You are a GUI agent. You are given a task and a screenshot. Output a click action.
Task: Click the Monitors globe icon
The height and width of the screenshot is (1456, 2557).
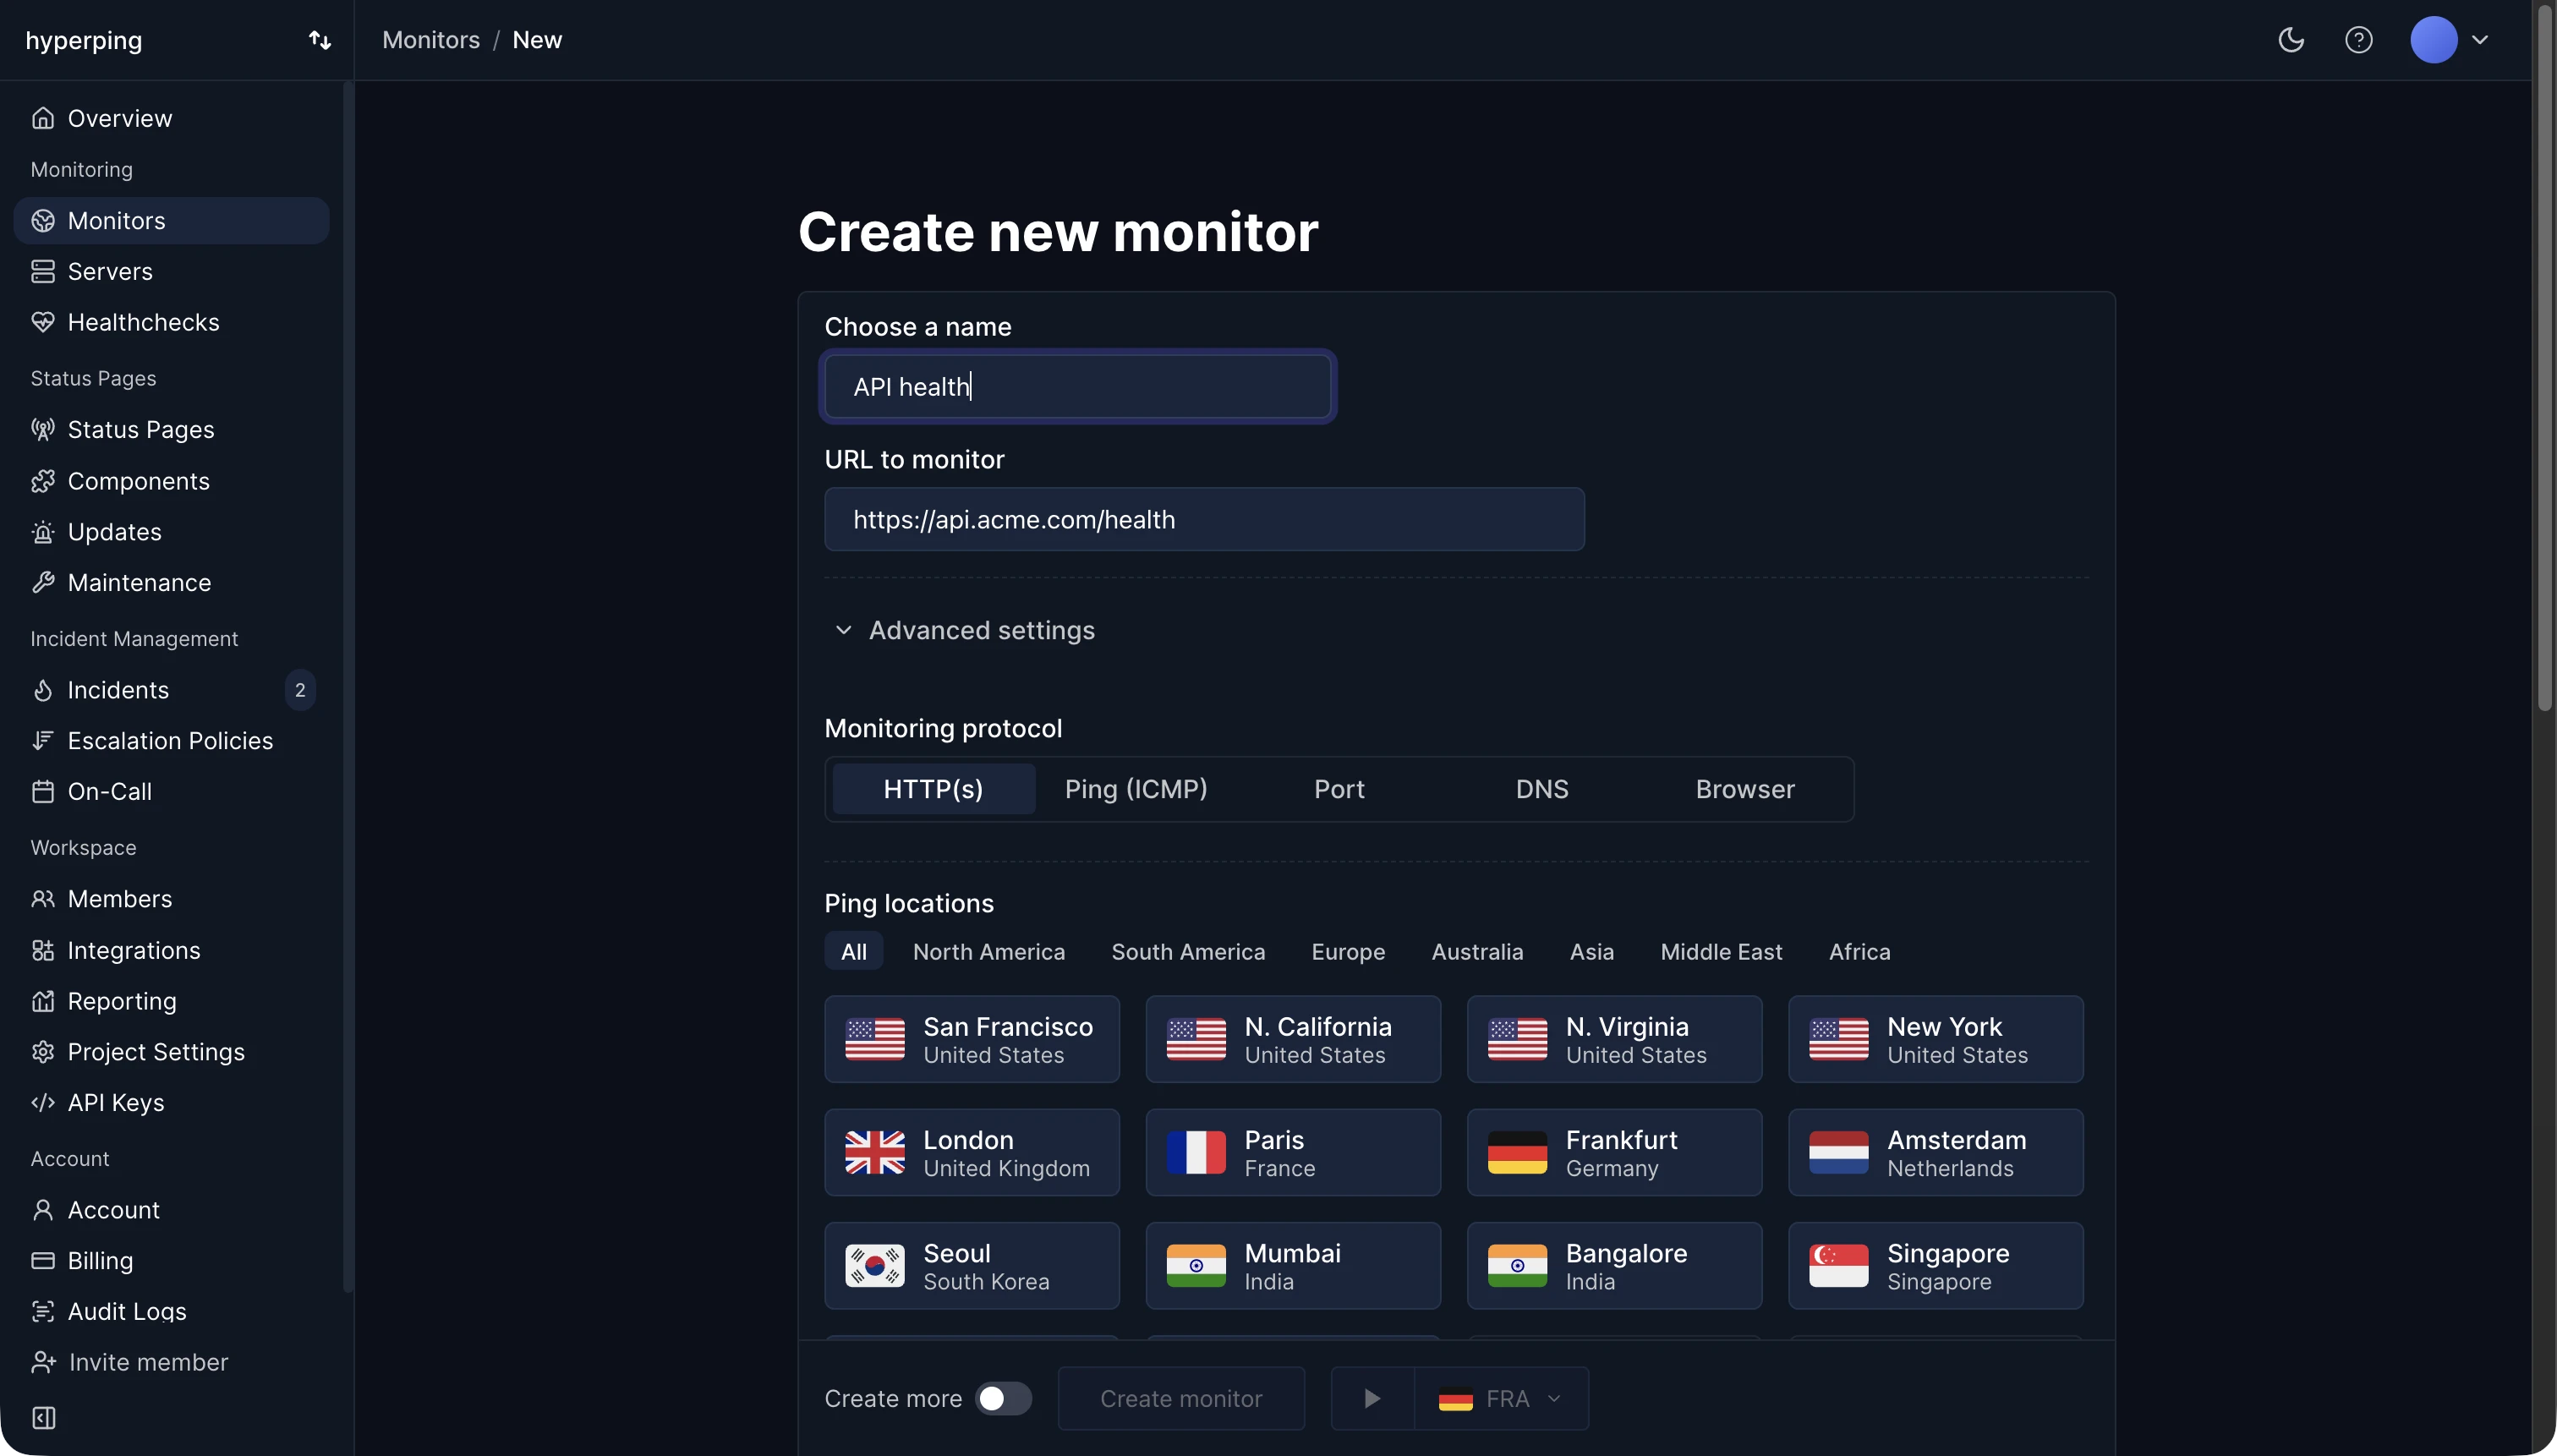[42, 220]
